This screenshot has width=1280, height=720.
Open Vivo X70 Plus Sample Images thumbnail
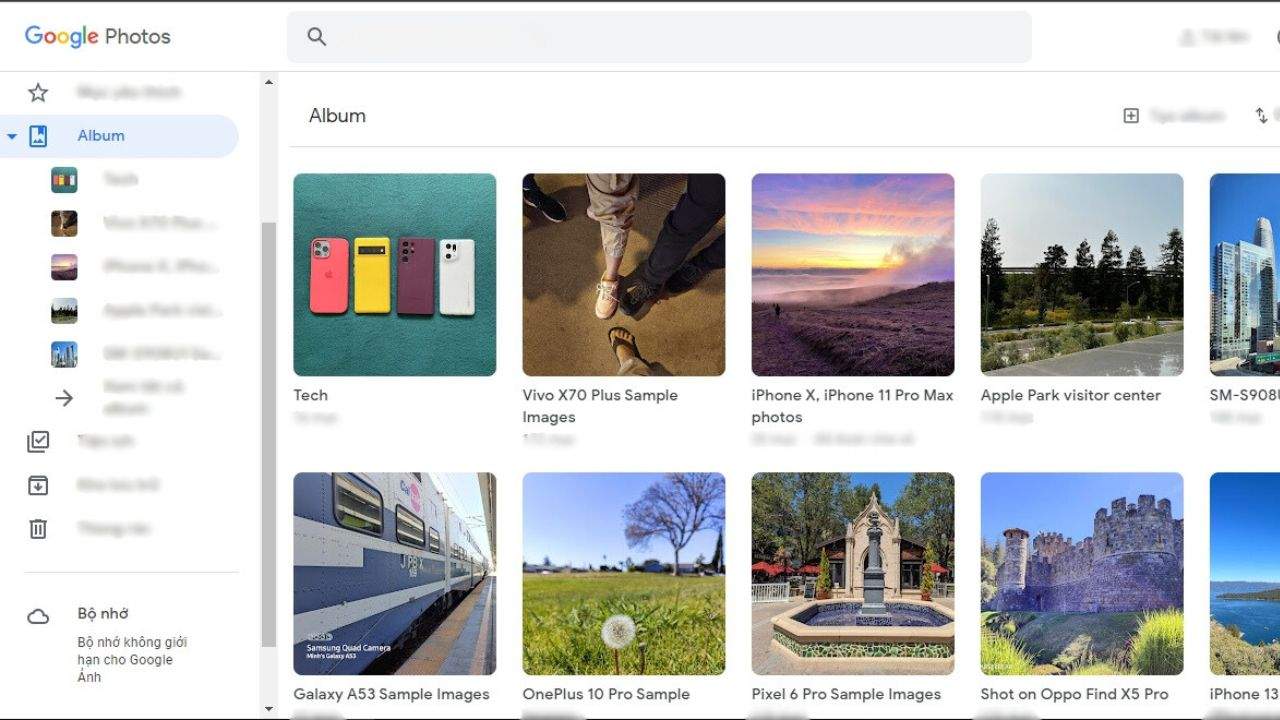(623, 275)
